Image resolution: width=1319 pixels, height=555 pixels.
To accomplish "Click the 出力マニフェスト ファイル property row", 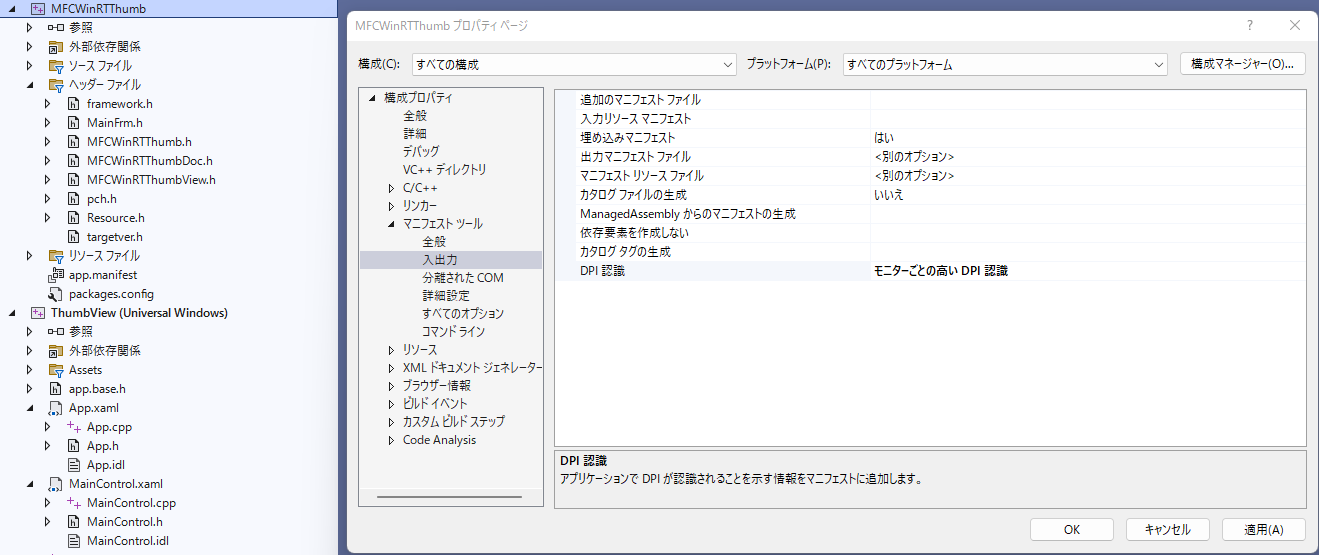I will click(931, 157).
